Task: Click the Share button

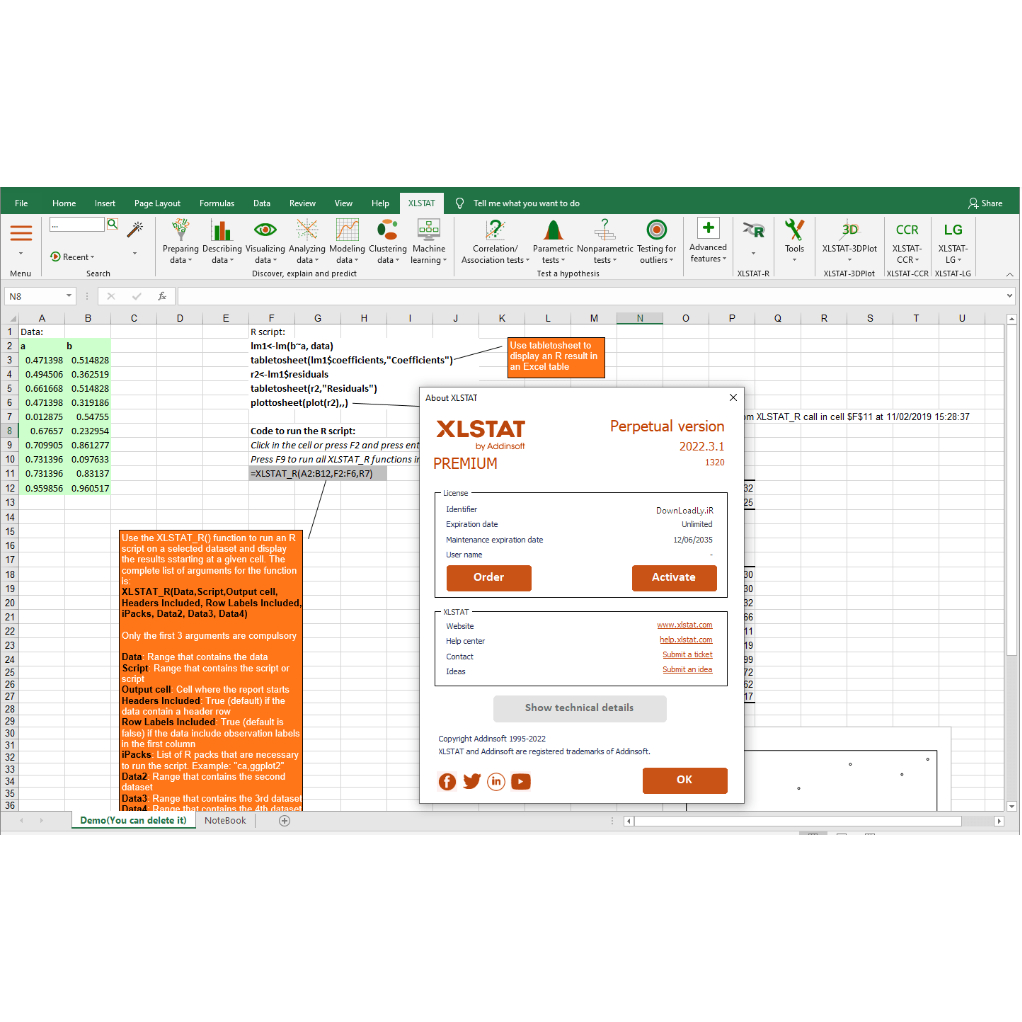Action: tap(985, 203)
